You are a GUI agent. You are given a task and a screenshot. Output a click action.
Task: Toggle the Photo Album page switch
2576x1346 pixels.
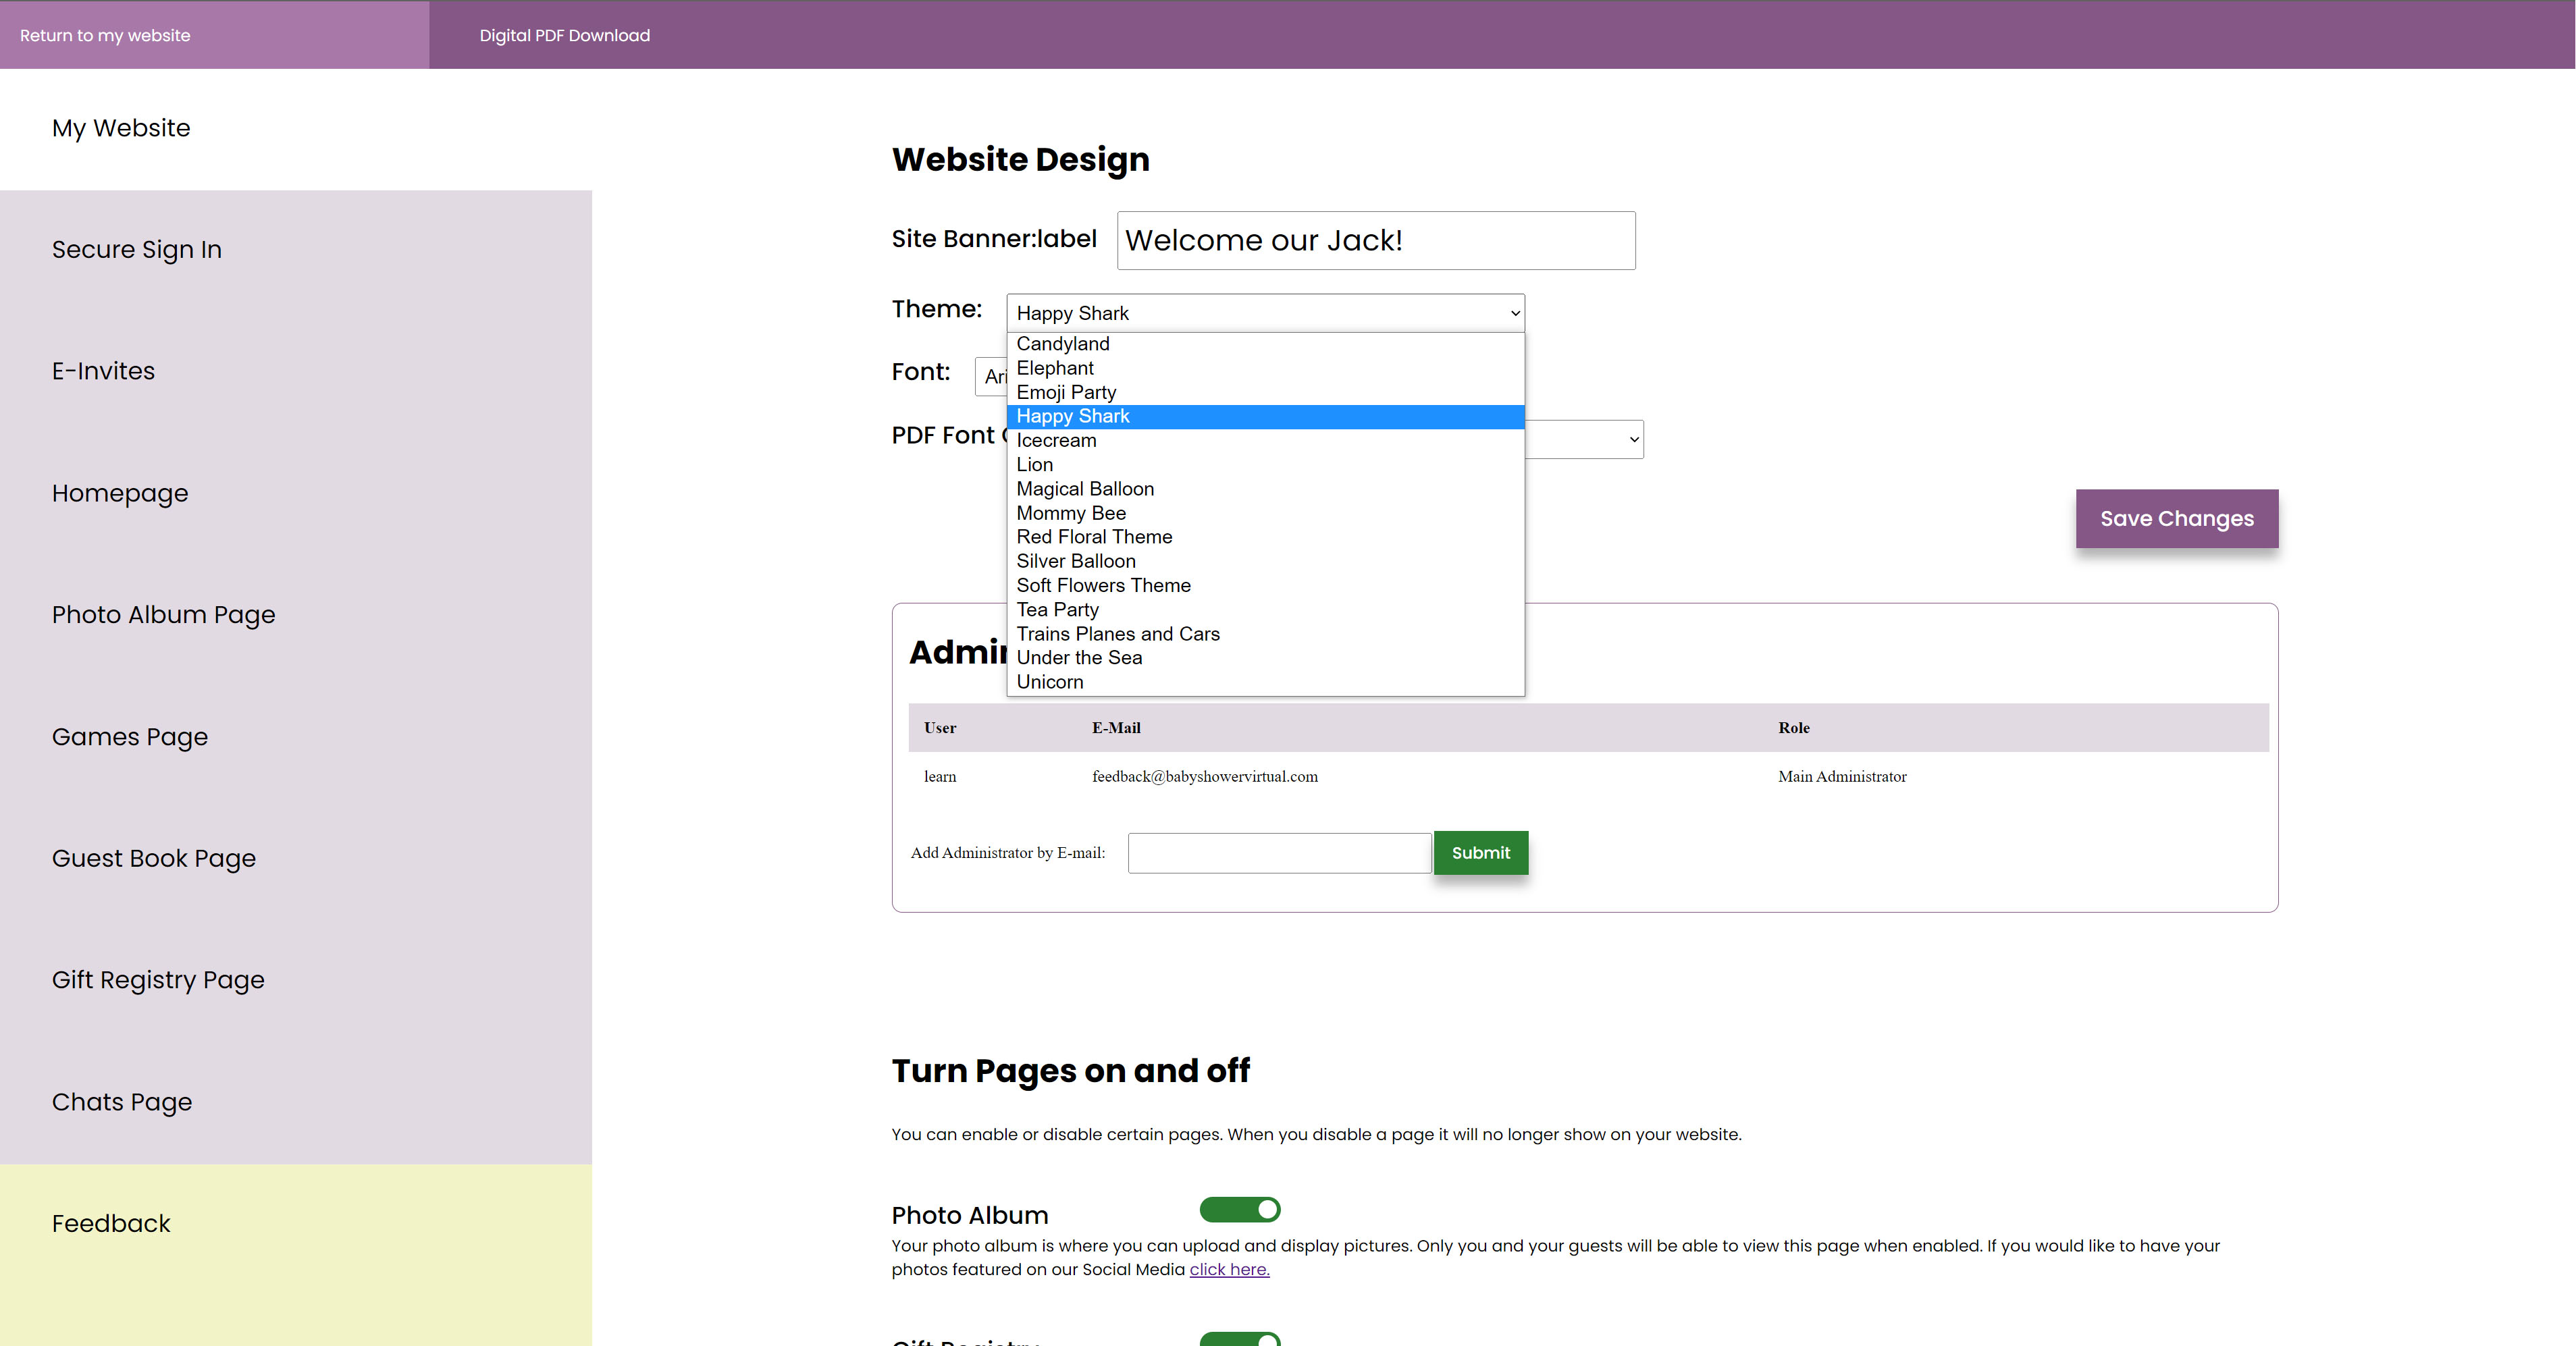pyautogui.click(x=1239, y=1210)
